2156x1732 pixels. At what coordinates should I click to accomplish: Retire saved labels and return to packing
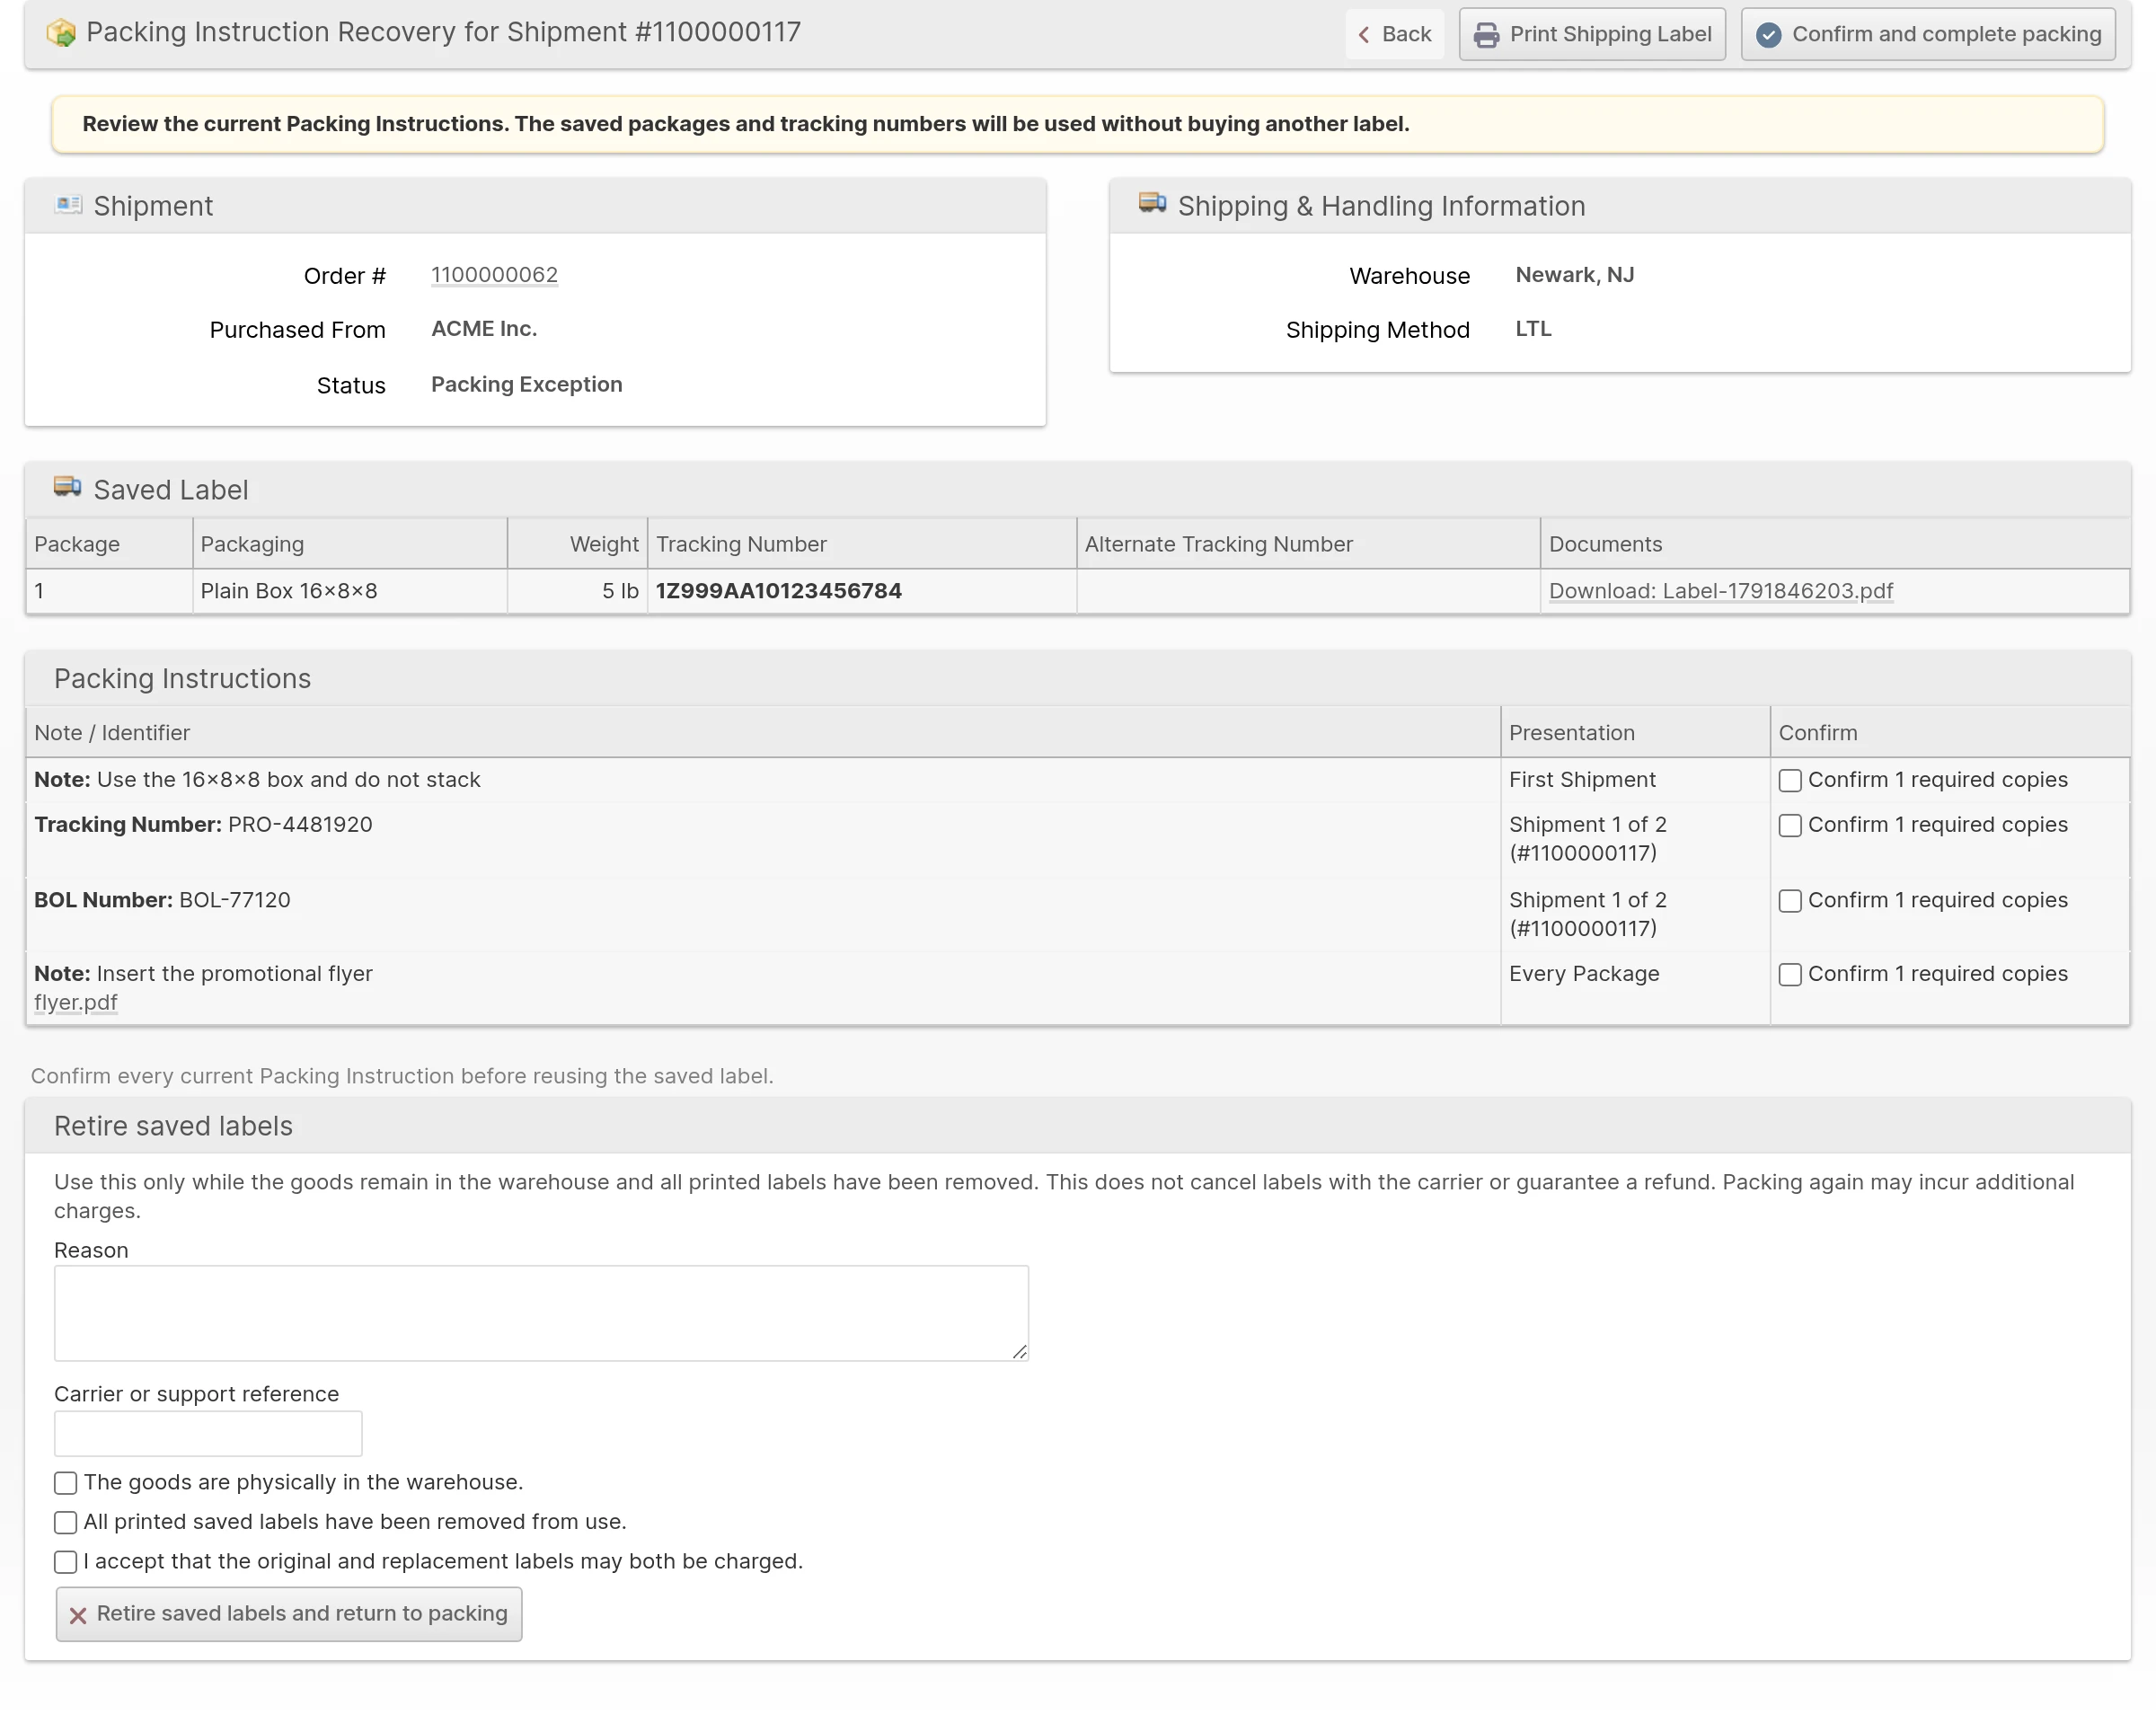(x=289, y=1614)
